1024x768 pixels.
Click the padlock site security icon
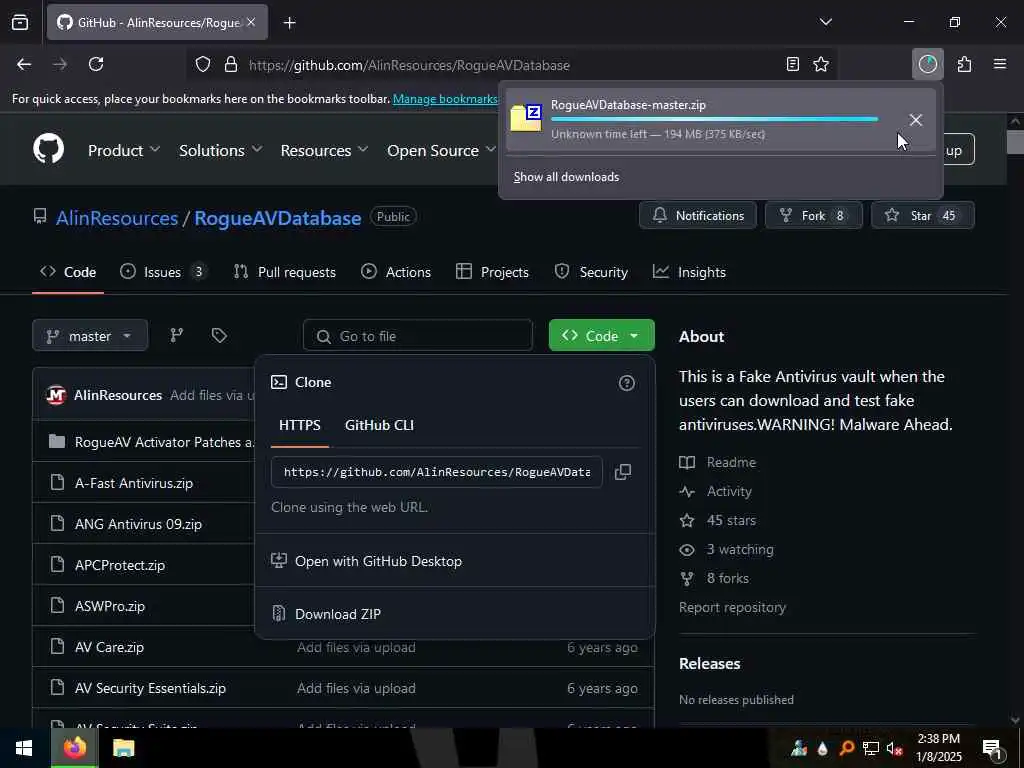point(231,65)
